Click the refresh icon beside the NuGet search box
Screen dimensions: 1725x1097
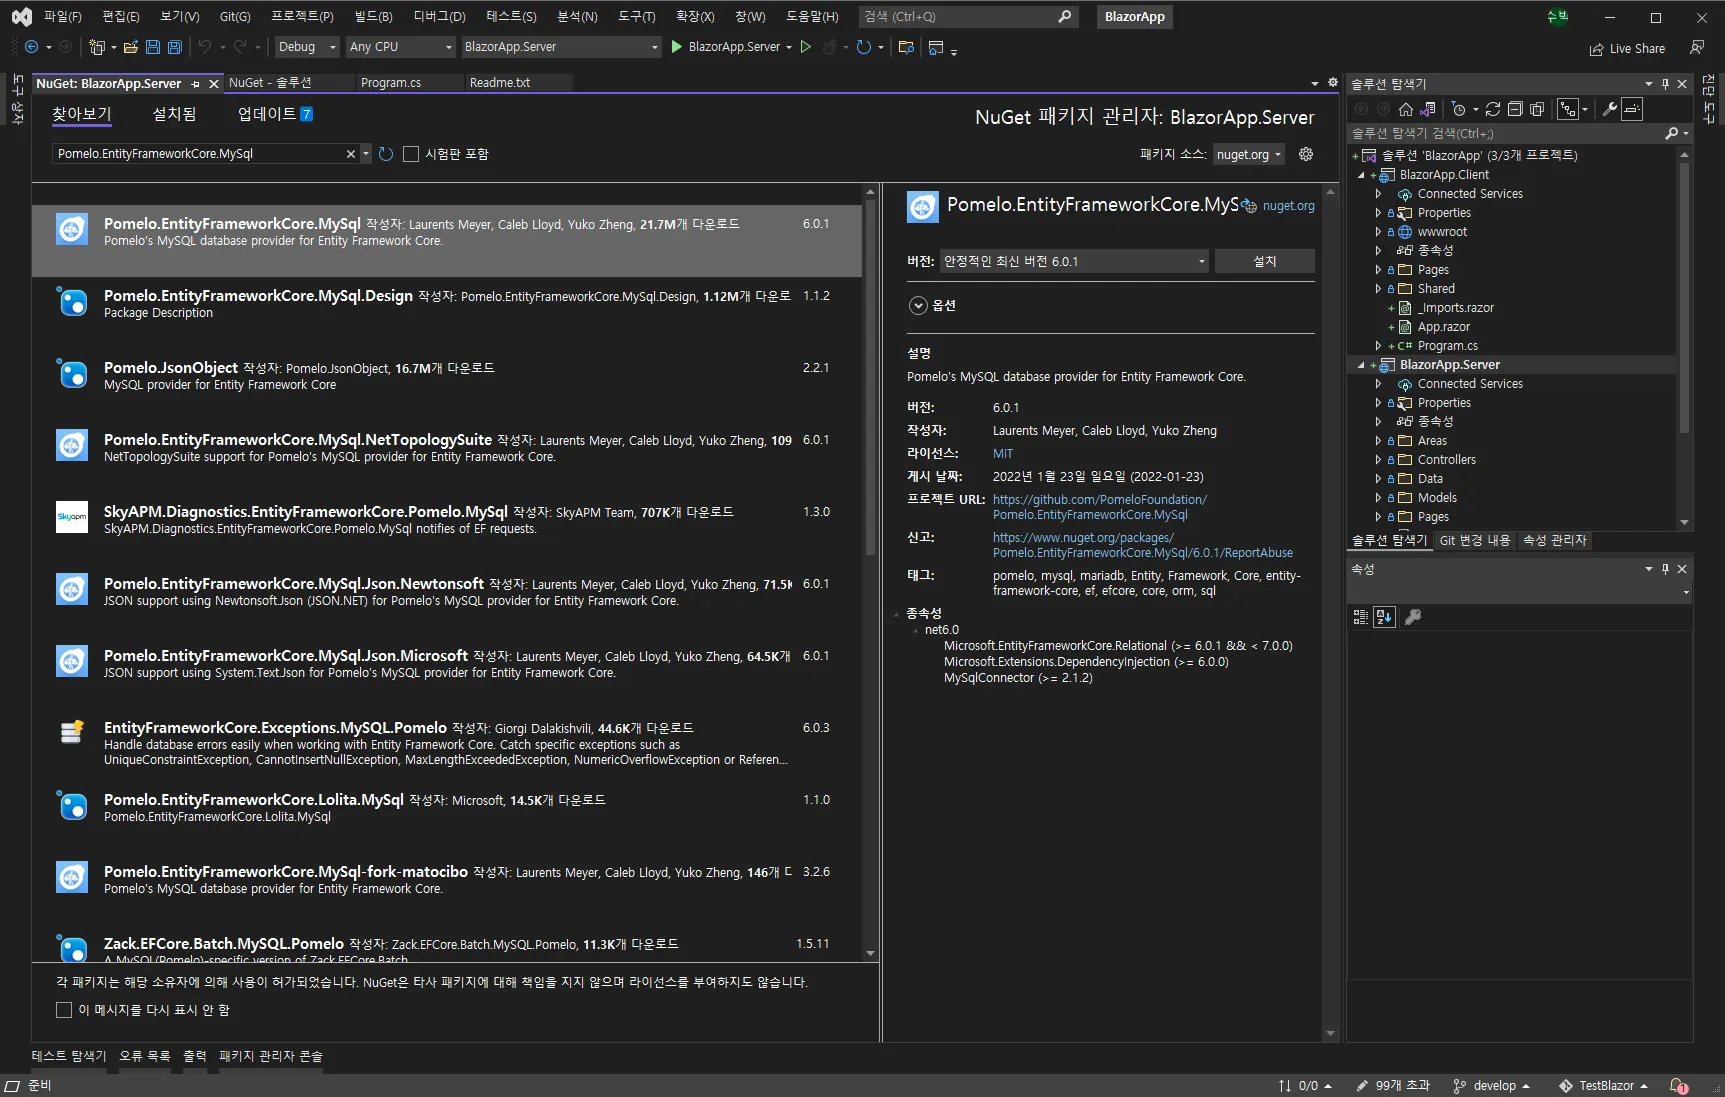point(386,154)
